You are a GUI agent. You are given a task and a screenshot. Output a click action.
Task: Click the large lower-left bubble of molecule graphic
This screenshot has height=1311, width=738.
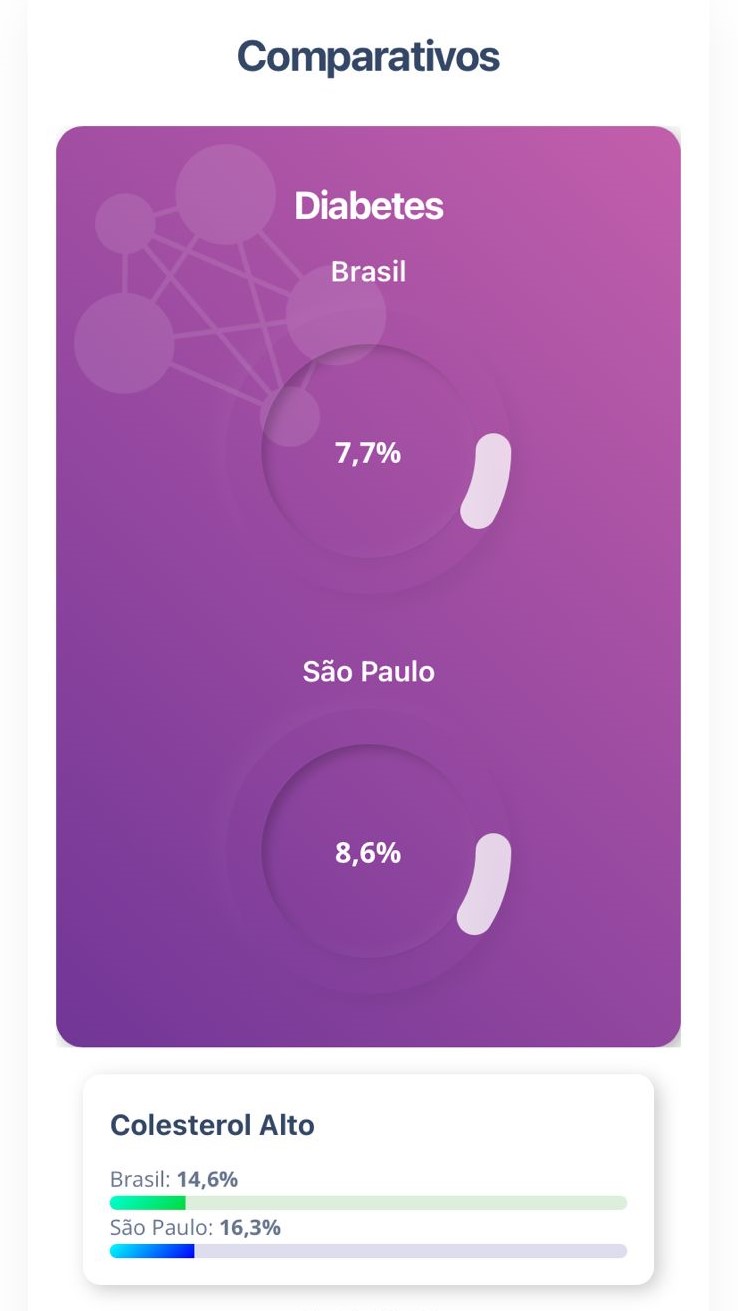pos(124,343)
